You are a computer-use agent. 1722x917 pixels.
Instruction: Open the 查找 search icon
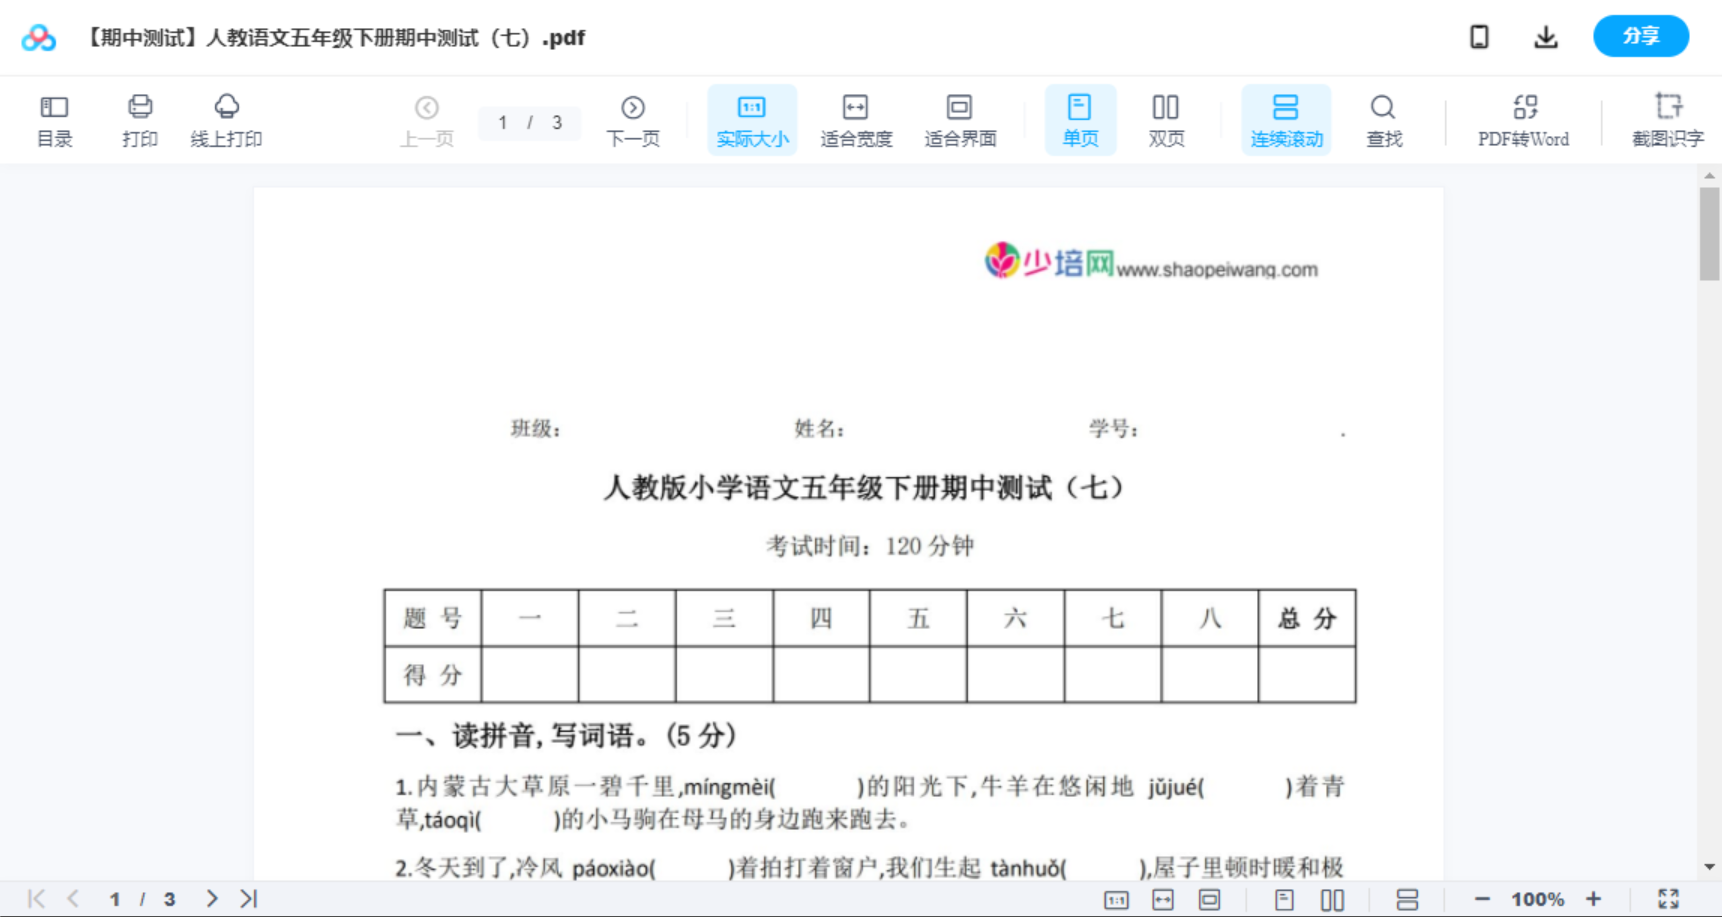(x=1383, y=119)
